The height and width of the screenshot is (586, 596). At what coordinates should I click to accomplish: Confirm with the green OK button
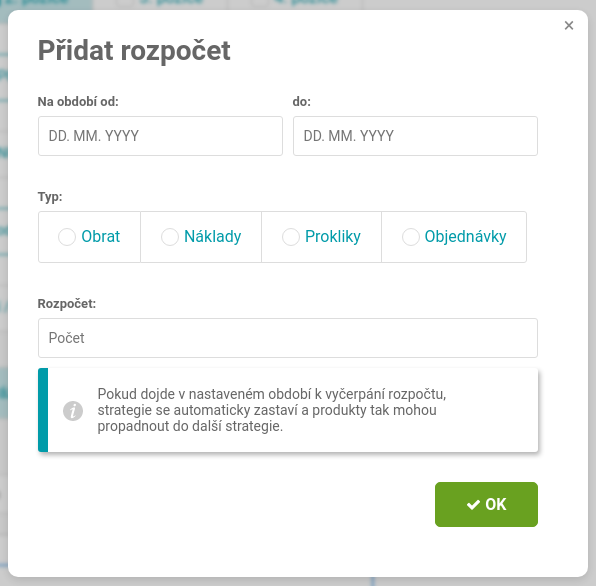486,504
